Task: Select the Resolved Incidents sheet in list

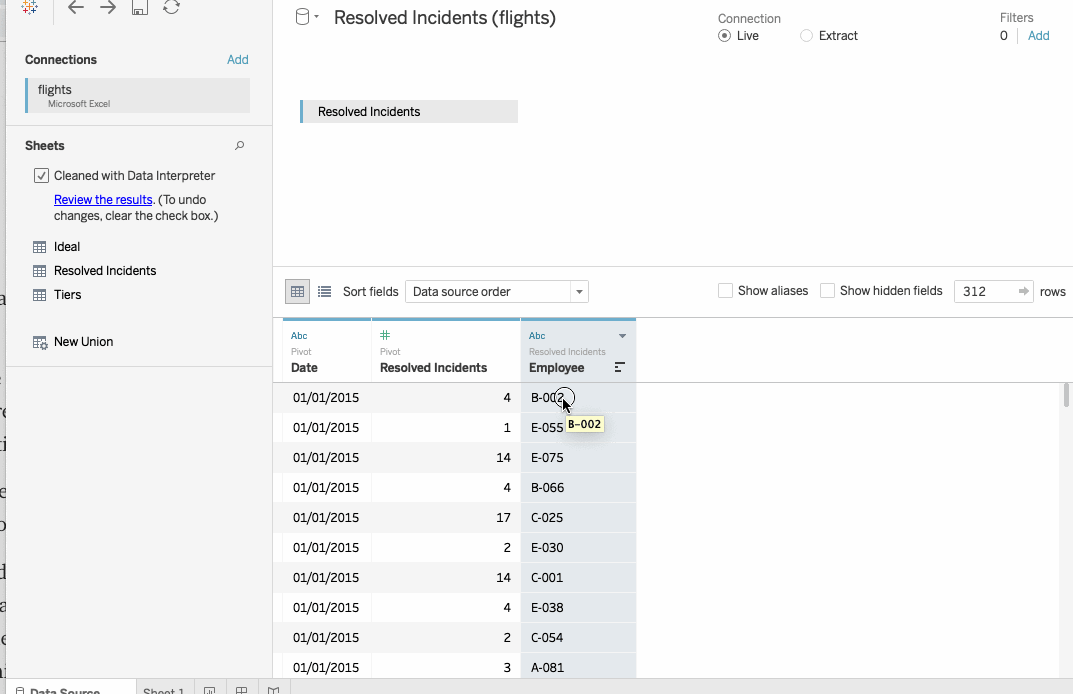Action: [105, 271]
